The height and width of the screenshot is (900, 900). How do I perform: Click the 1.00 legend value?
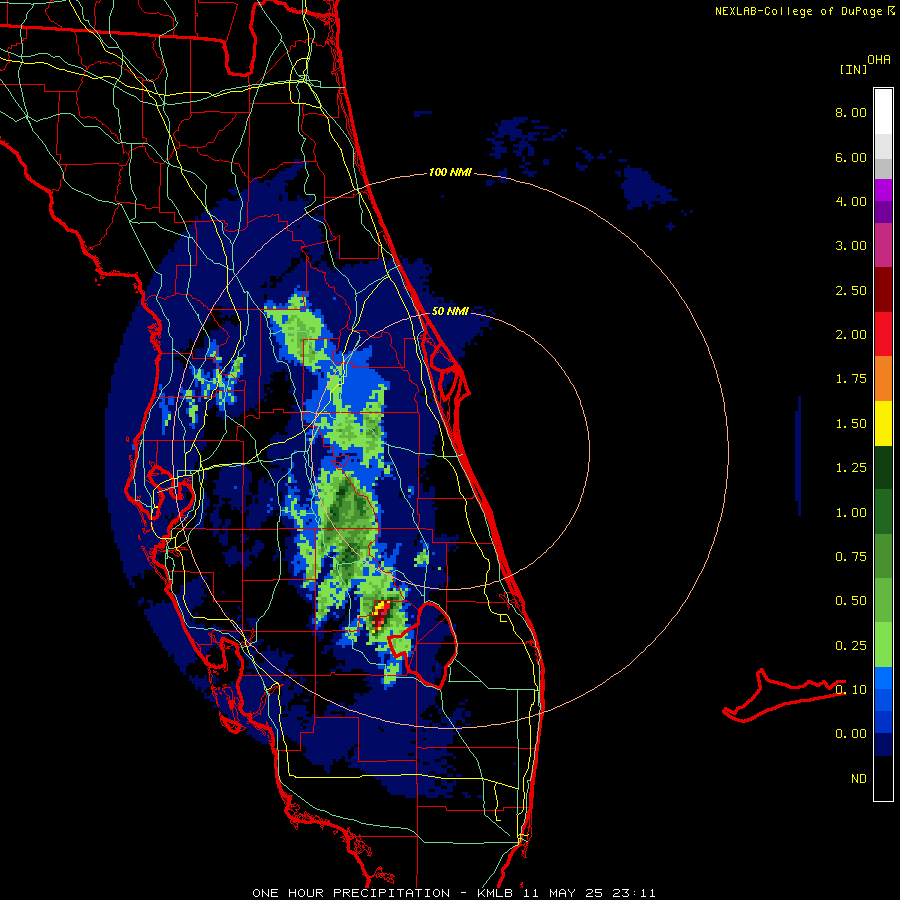(851, 513)
